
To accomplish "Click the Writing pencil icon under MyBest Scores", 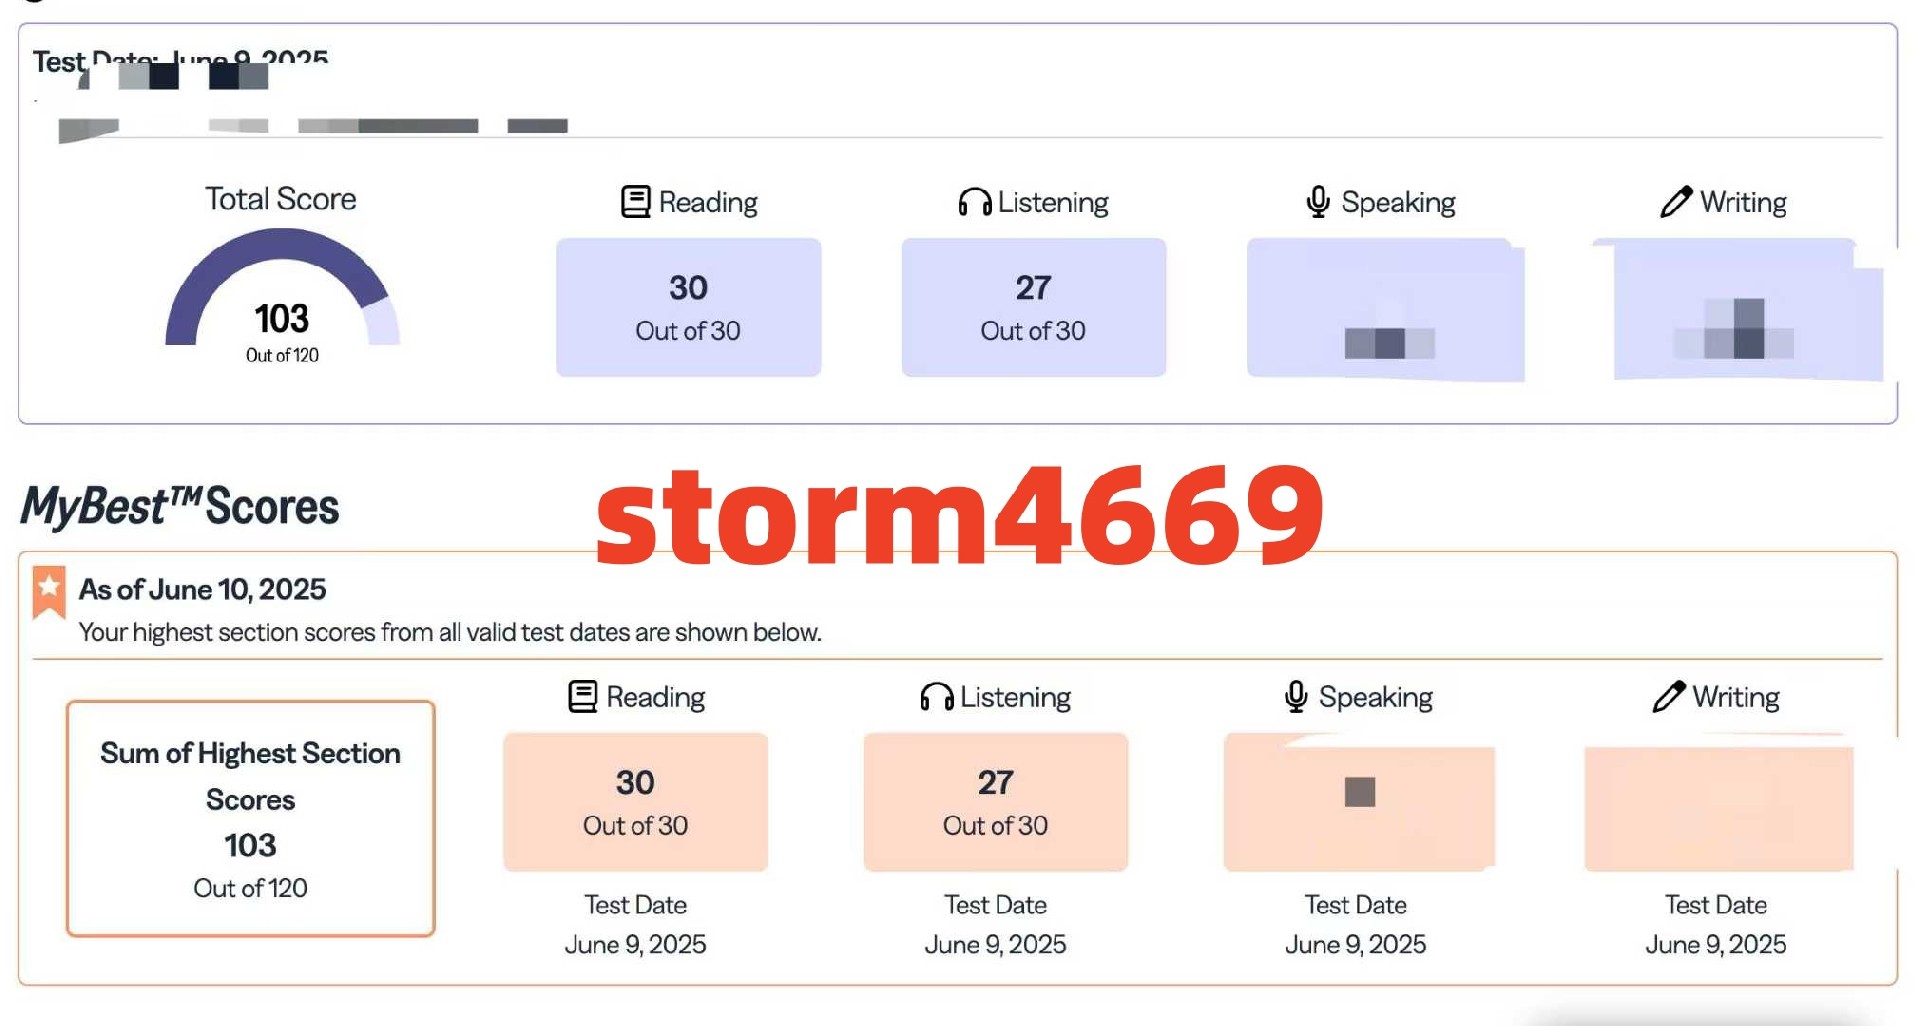I will pyautogui.click(x=1669, y=696).
